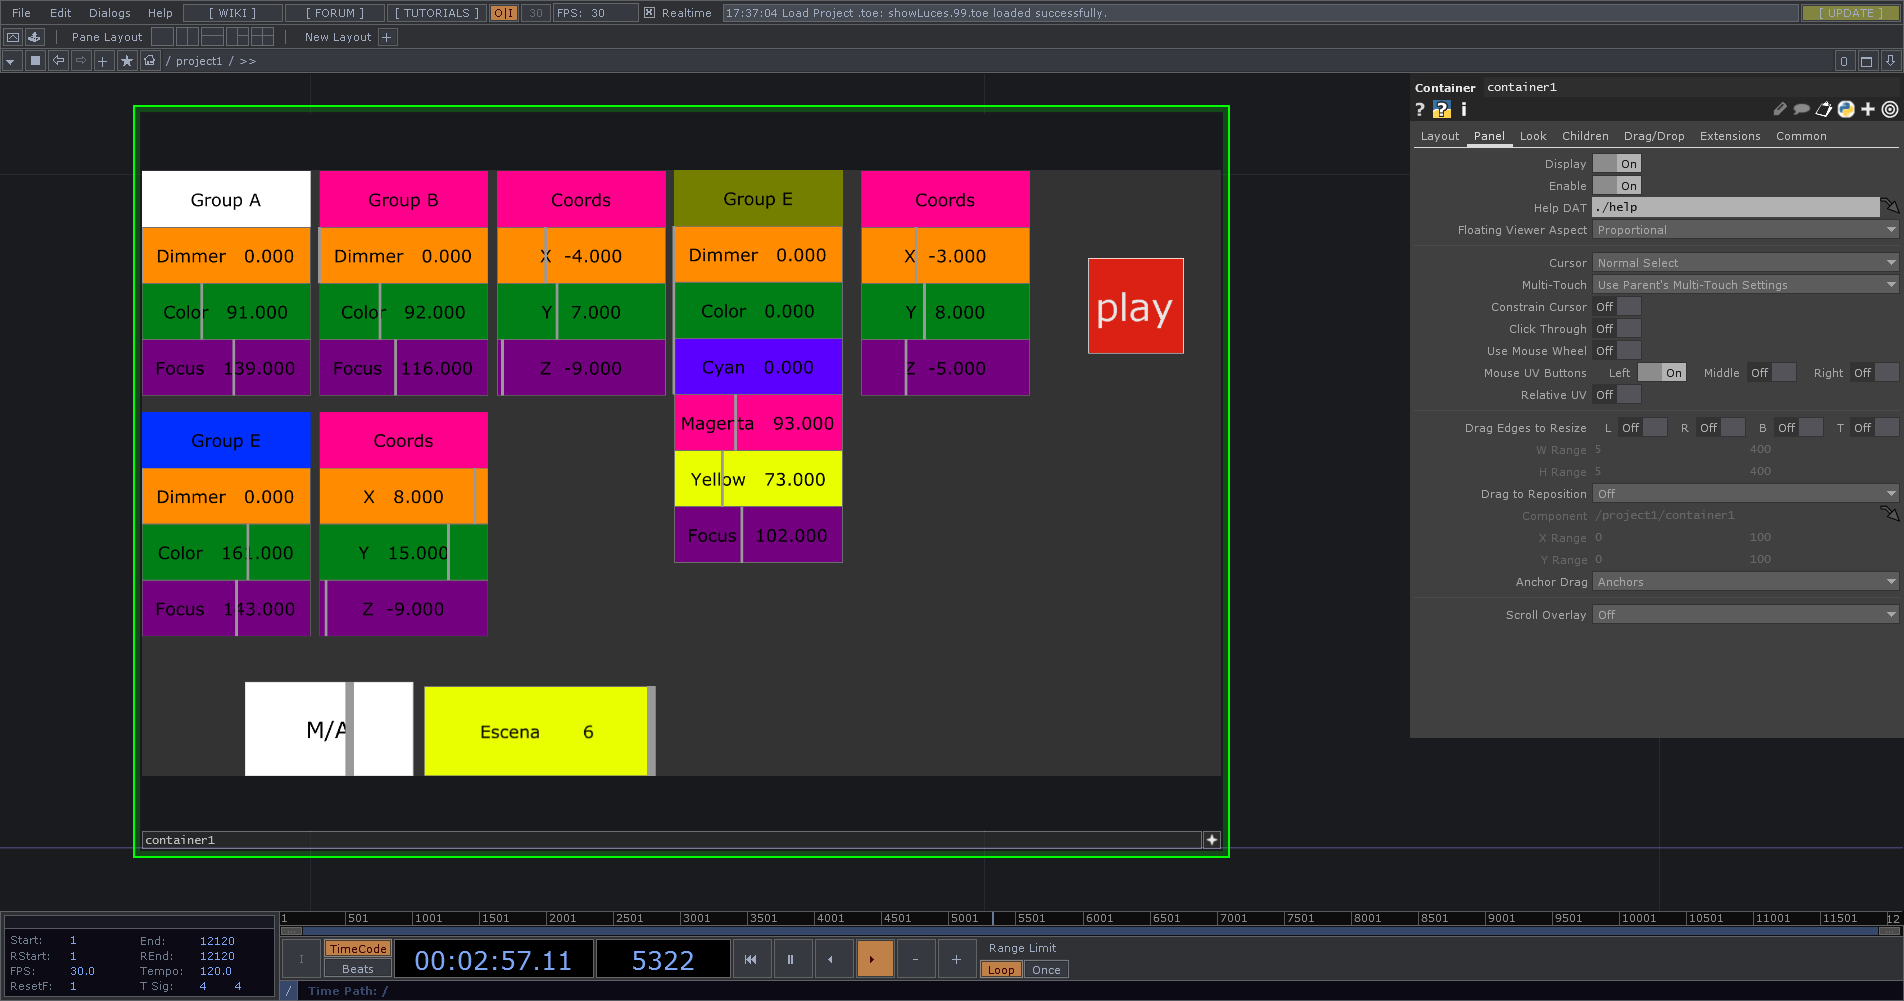Open the Python help icon in parameters
The height and width of the screenshot is (1001, 1904).
(x=1441, y=110)
